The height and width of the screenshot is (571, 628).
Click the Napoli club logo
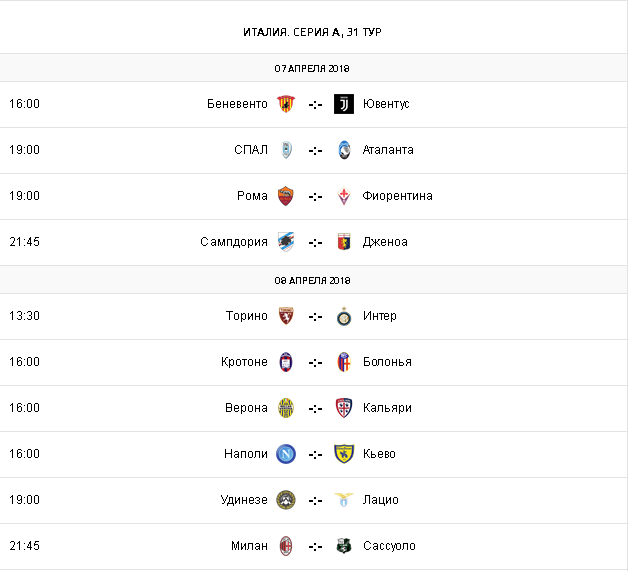(x=286, y=454)
